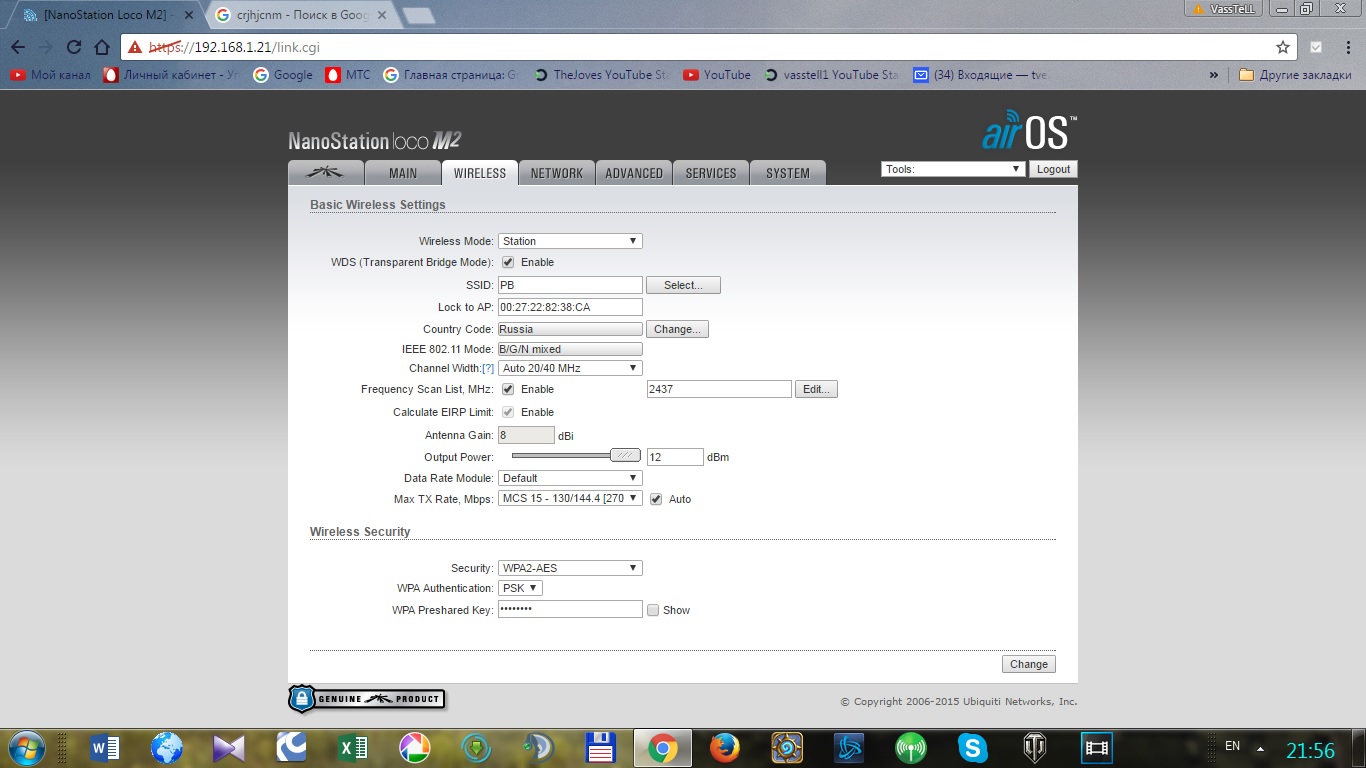Open the Мой канал bookmark

coord(50,75)
